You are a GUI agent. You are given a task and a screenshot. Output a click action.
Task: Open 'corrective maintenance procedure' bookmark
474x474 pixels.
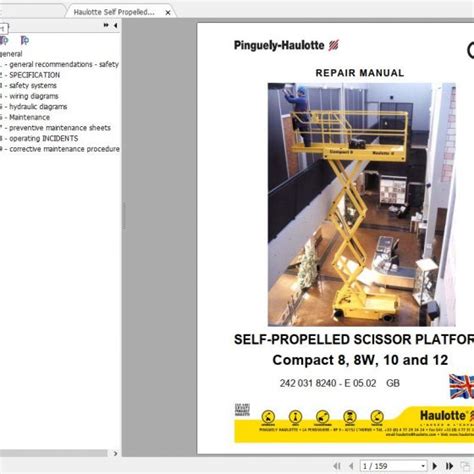[x=64, y=149]
